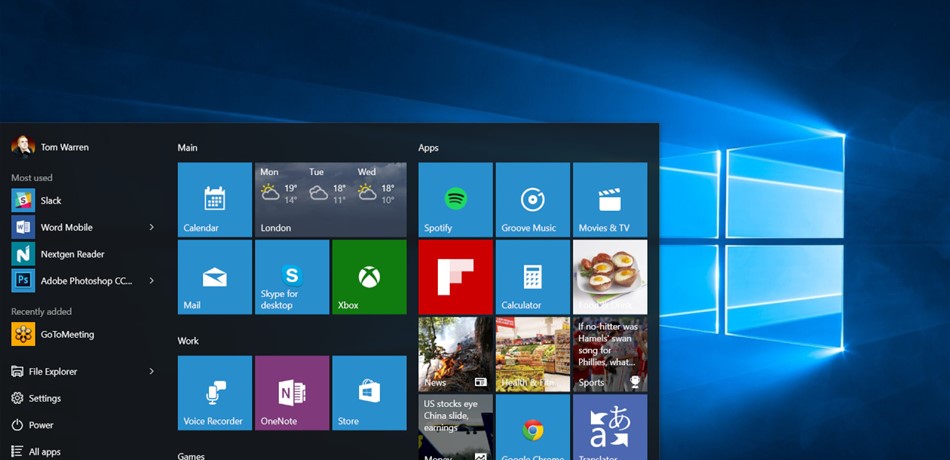
Task: Expand Word Mobile jump list arrow
Action: [151, 227]
